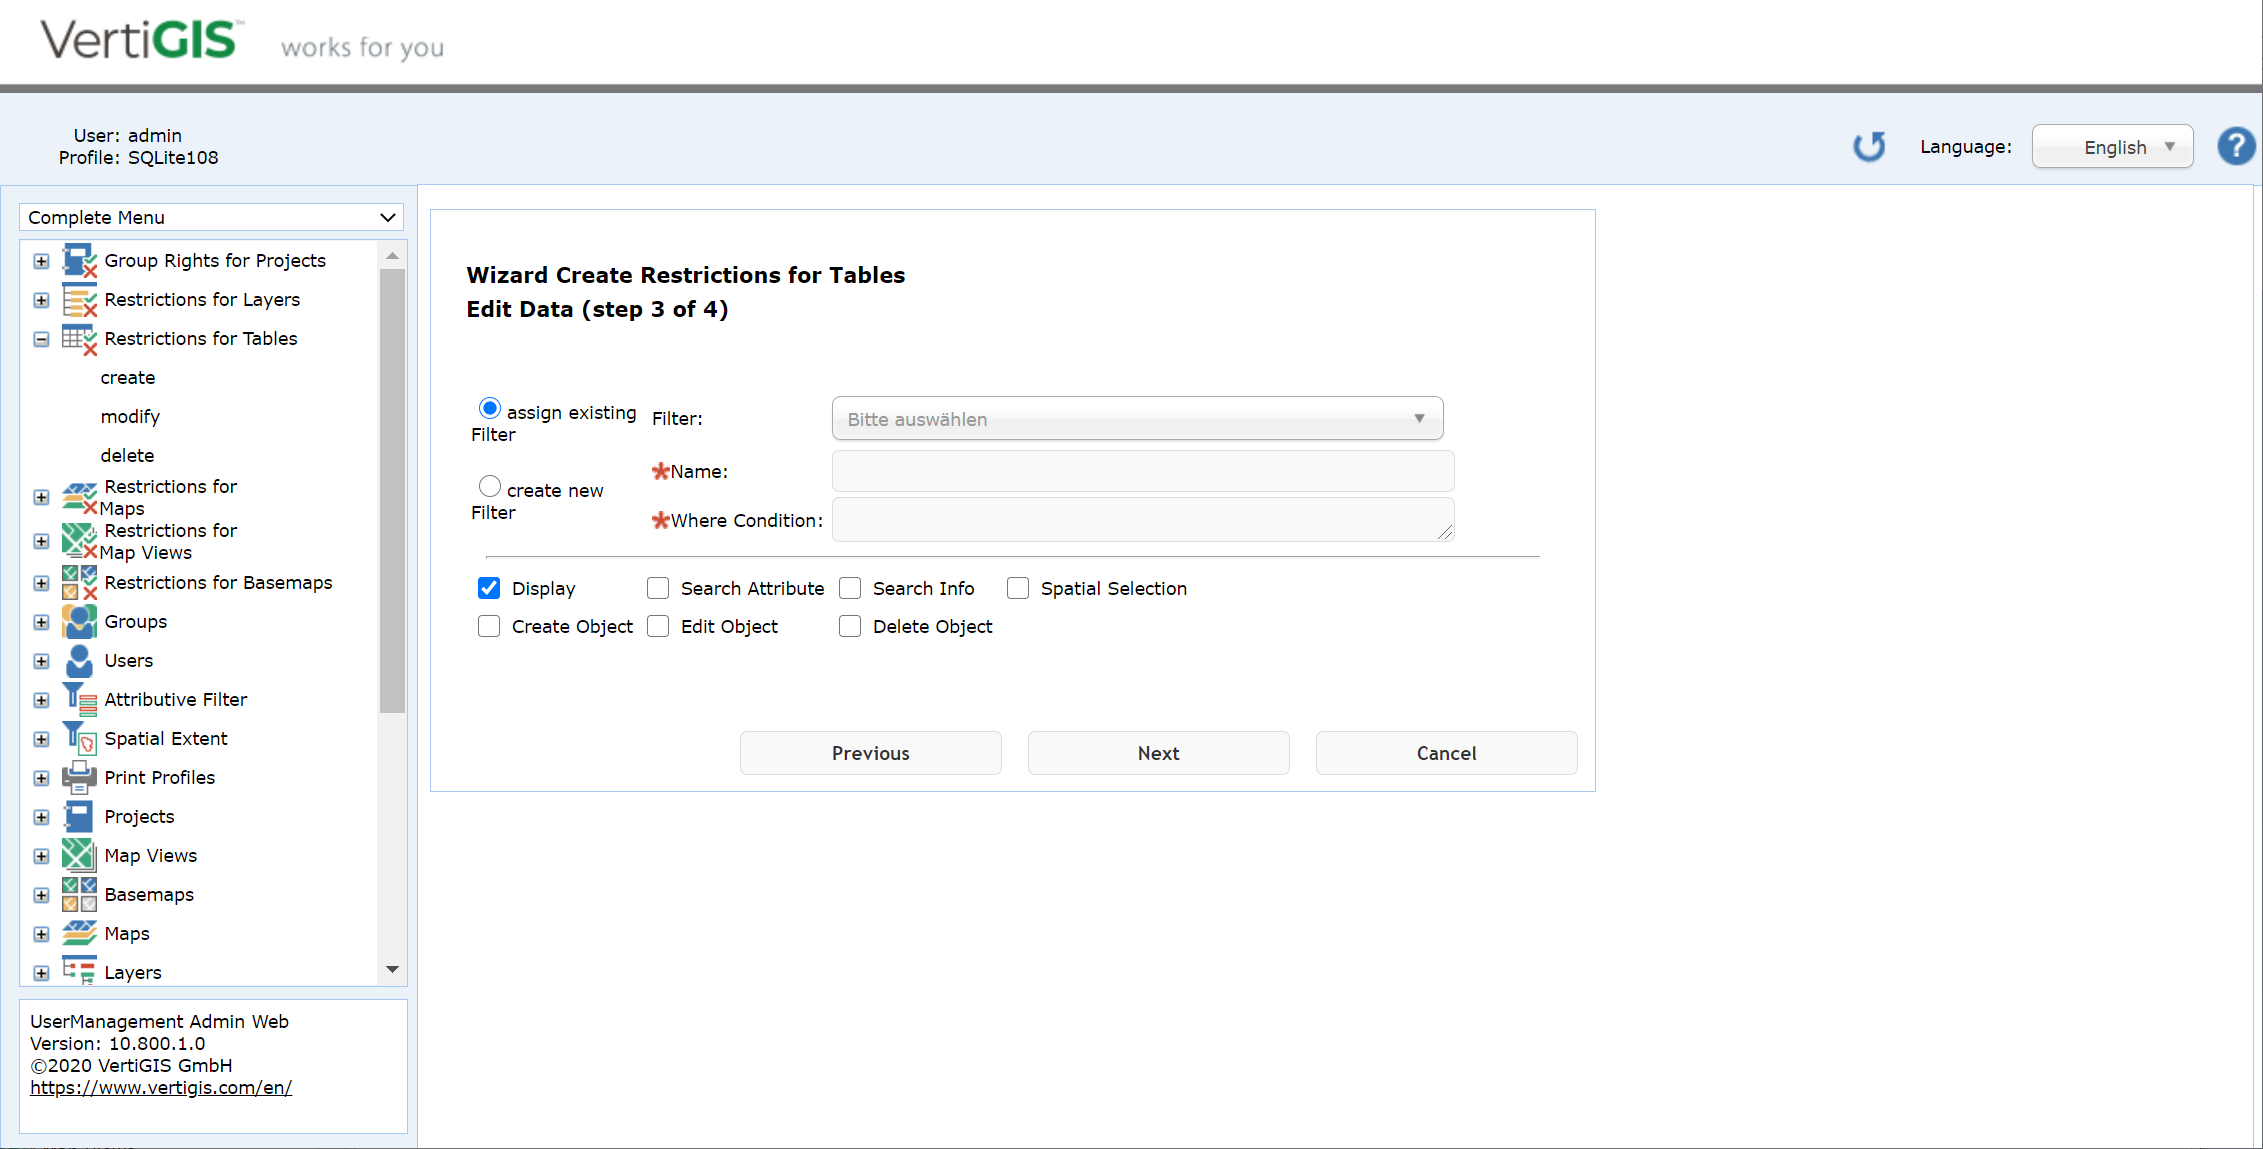Click the Print Profiles icon
This screenshot has width=2263, height=1149.
coord(79,777)
